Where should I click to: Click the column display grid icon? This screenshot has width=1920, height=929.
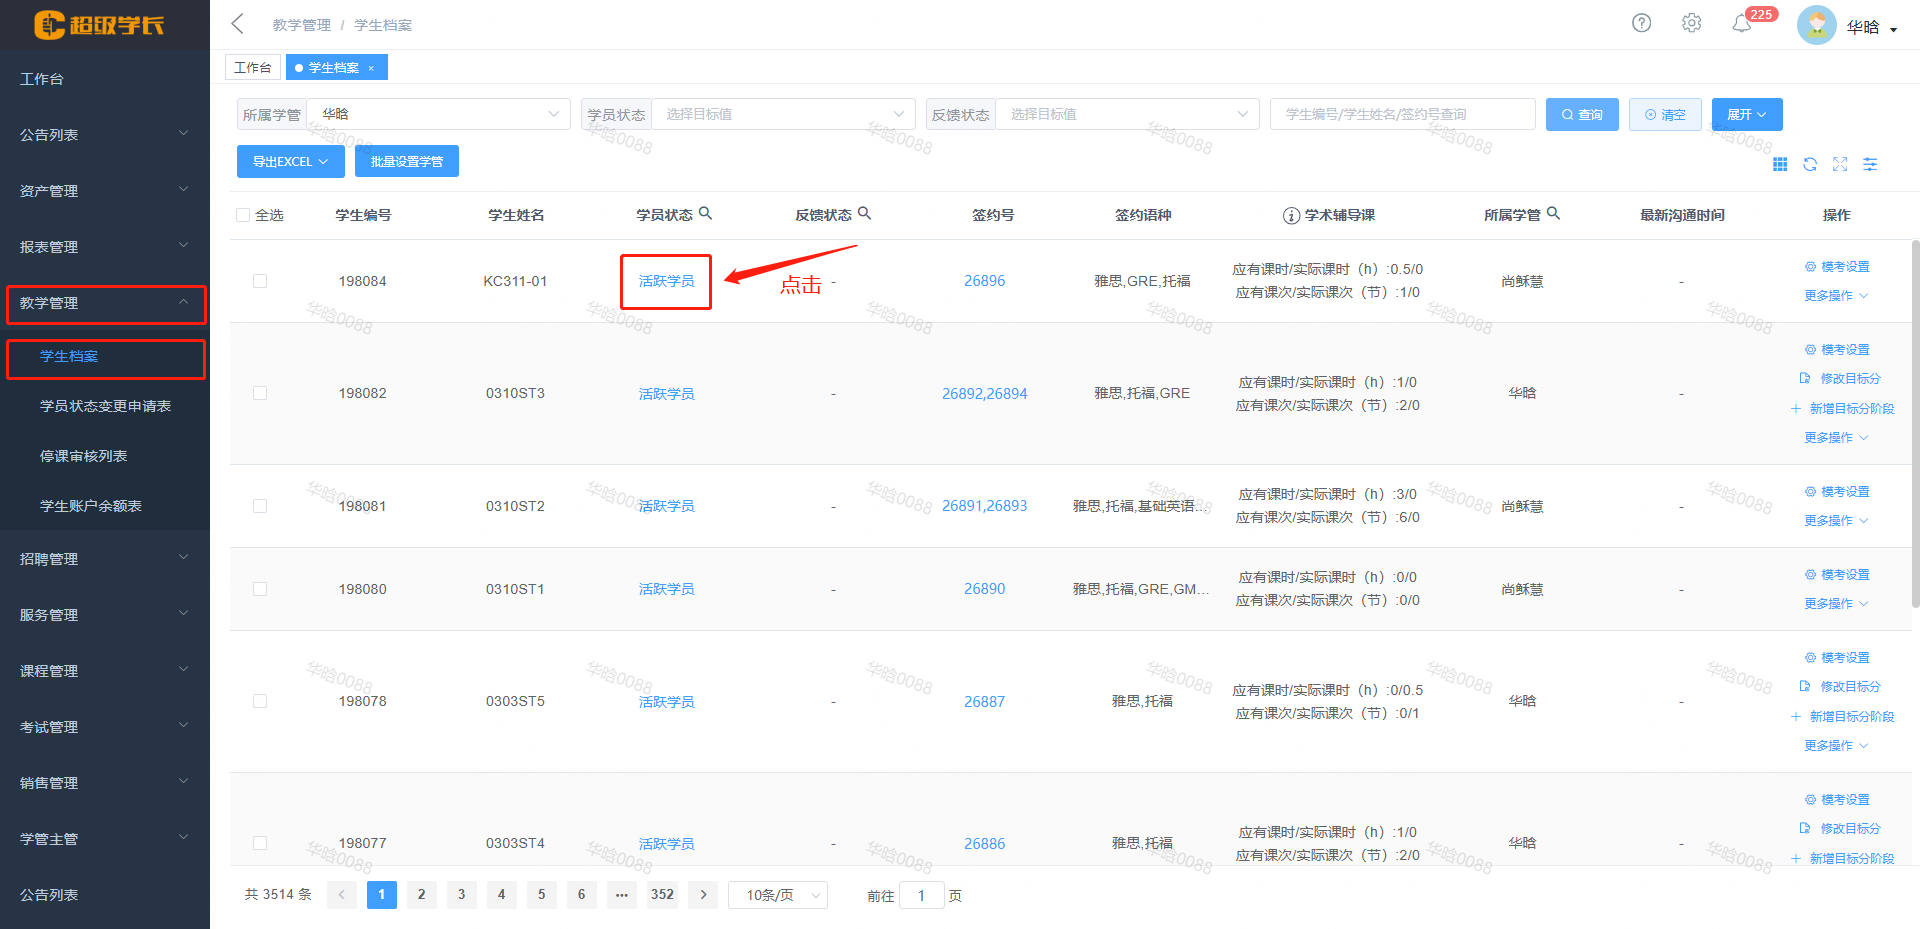tap(1780, 164)
